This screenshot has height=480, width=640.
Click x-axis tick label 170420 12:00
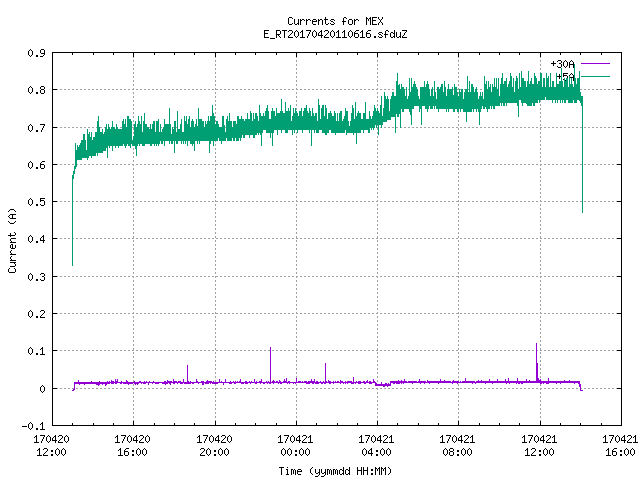click(51, 446)
